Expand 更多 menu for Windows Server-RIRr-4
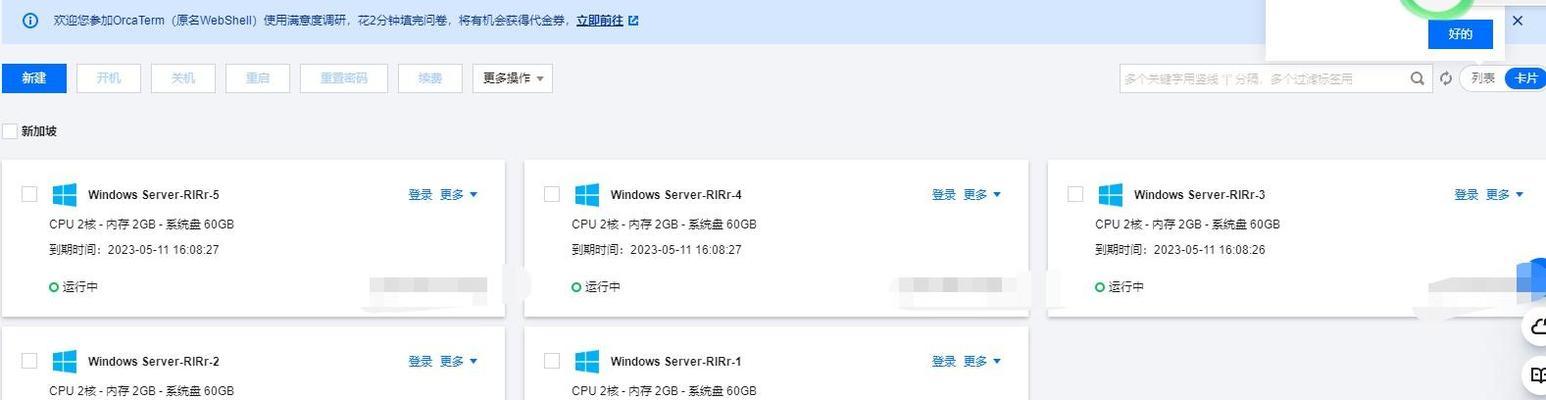The image size is (1546, 400). point(982,195)
